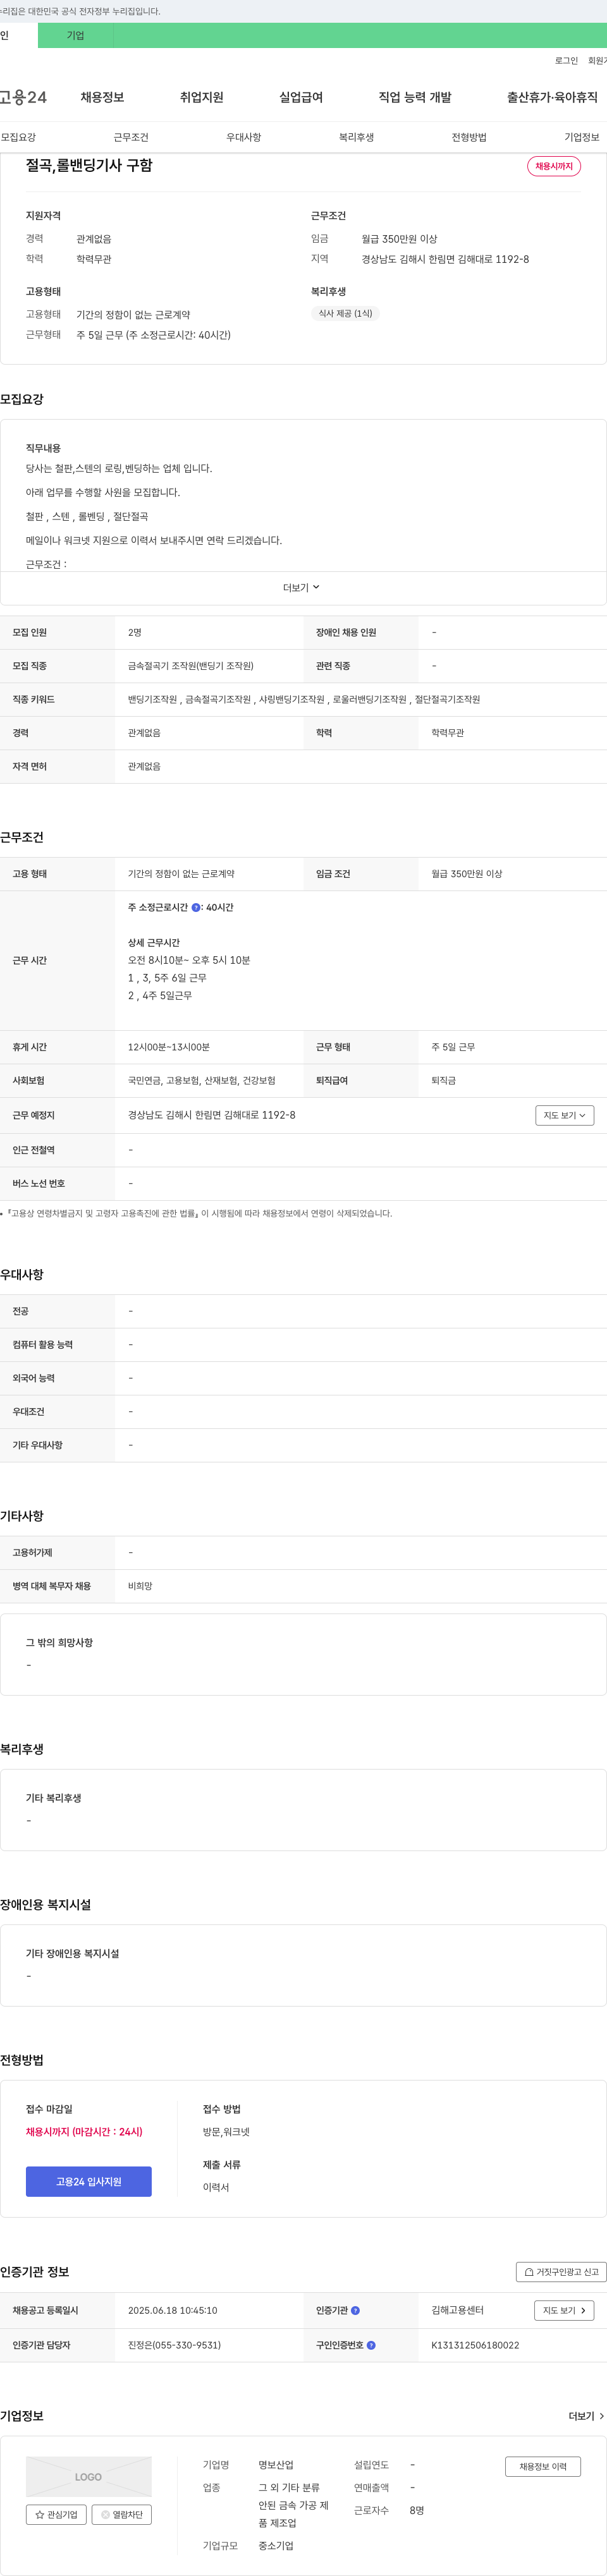
Task: Open 지도 보기 dropdown for 근무 예정지
Action: pos(565,1115)
